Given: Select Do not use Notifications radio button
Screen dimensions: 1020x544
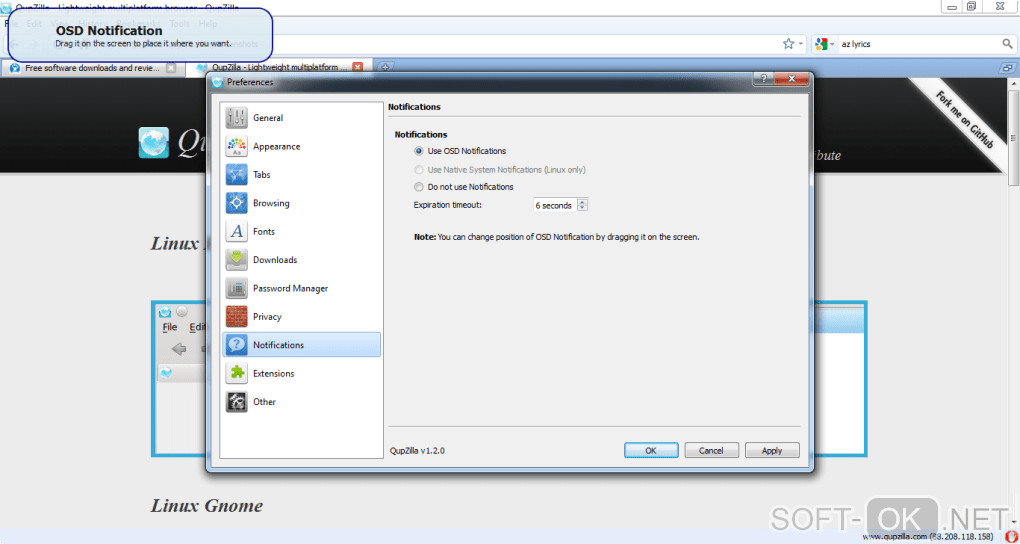Looking at the screenshot, I should click(419, 187).
